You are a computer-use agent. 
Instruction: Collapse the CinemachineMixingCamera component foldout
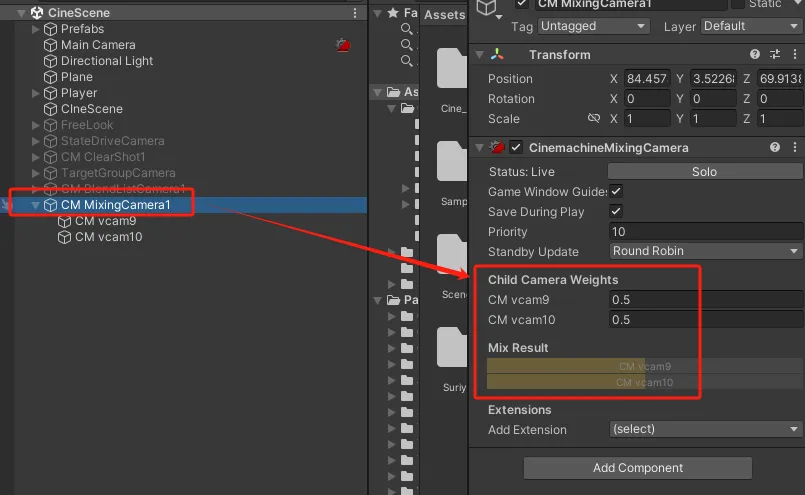click(x=480, y=148)
